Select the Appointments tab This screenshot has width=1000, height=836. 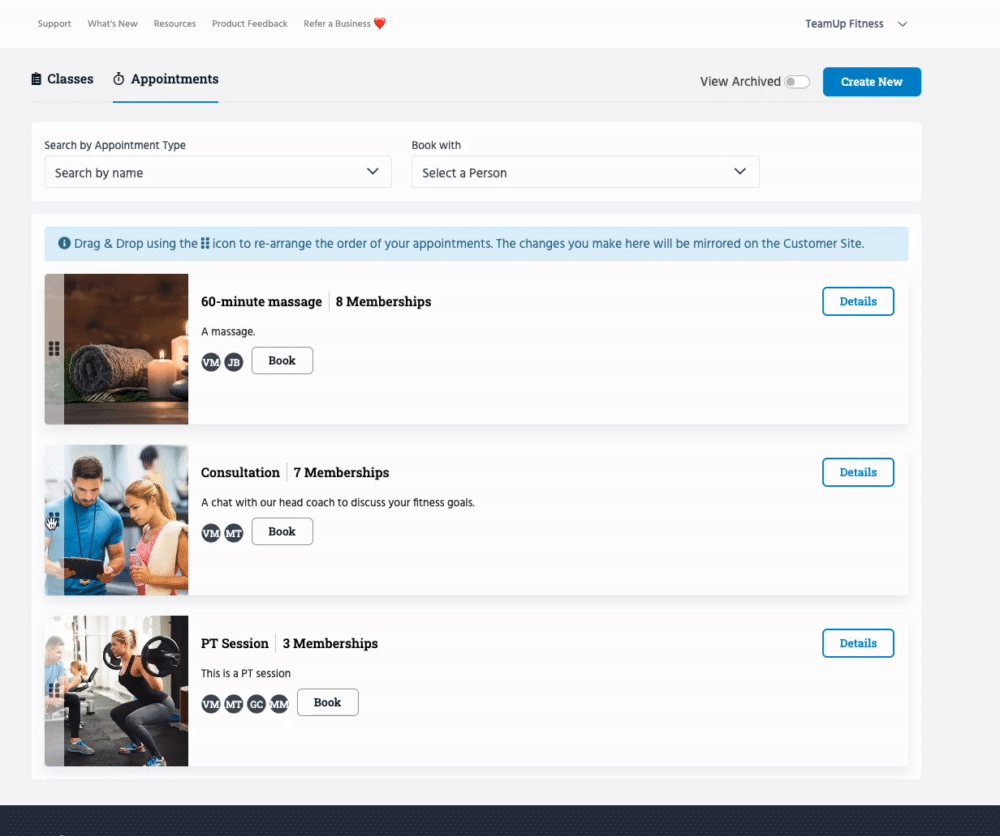coord(165,79)
